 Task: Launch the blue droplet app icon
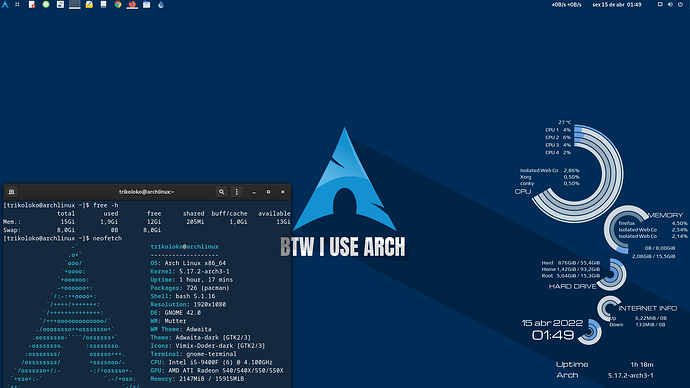click(x=161, y=4)
